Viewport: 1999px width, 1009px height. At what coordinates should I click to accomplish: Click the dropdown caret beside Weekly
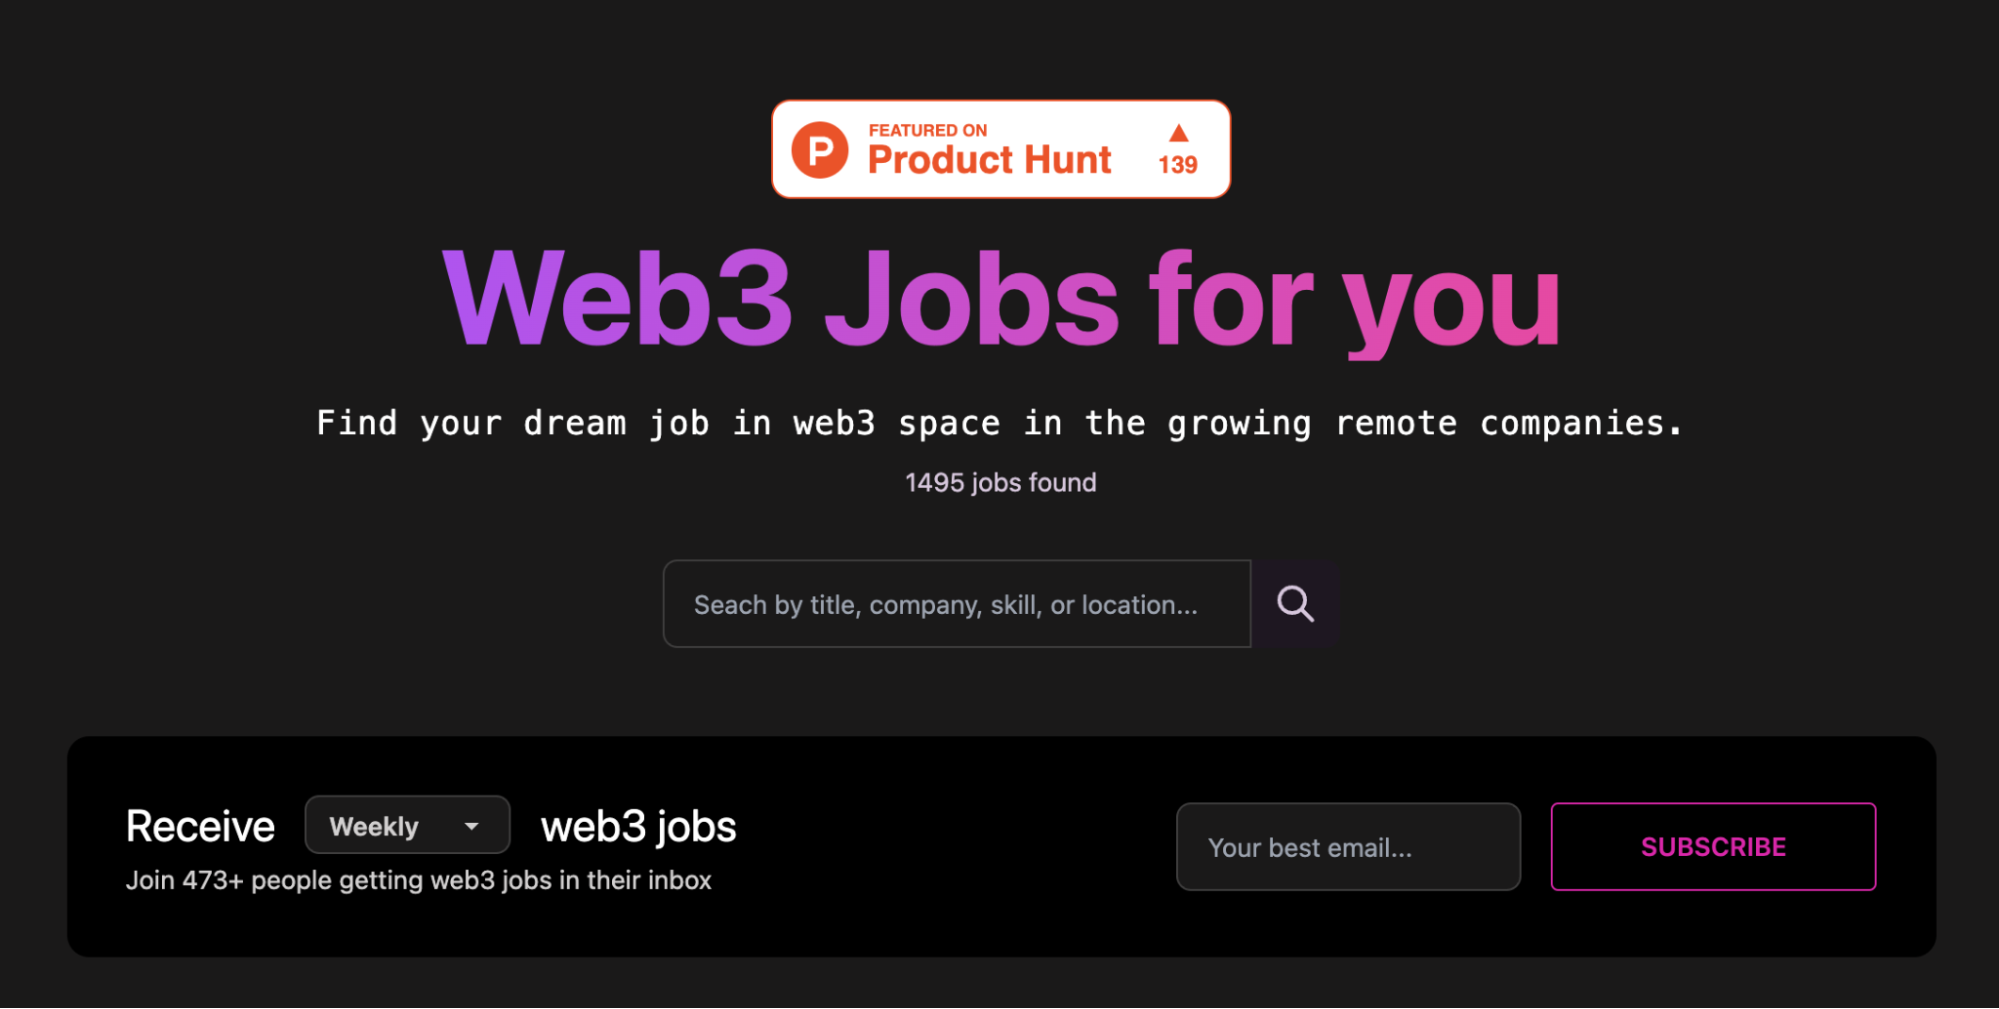pos(471,826)
